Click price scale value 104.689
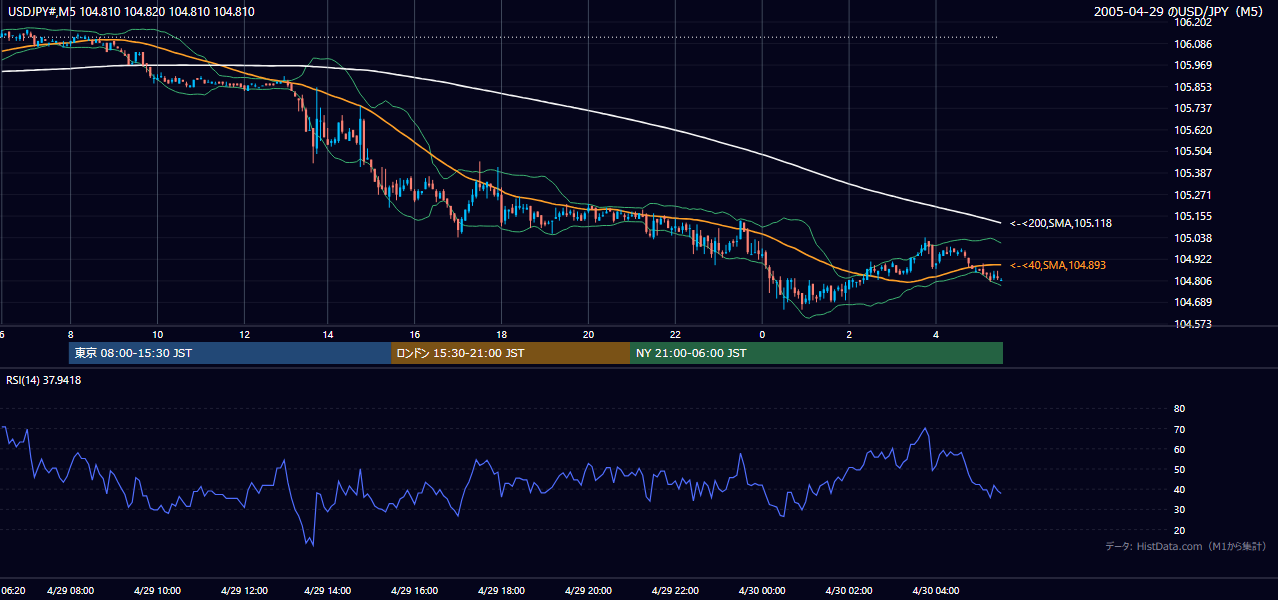Screen dimensions: 1278x600 click(x=1193, y=303)
